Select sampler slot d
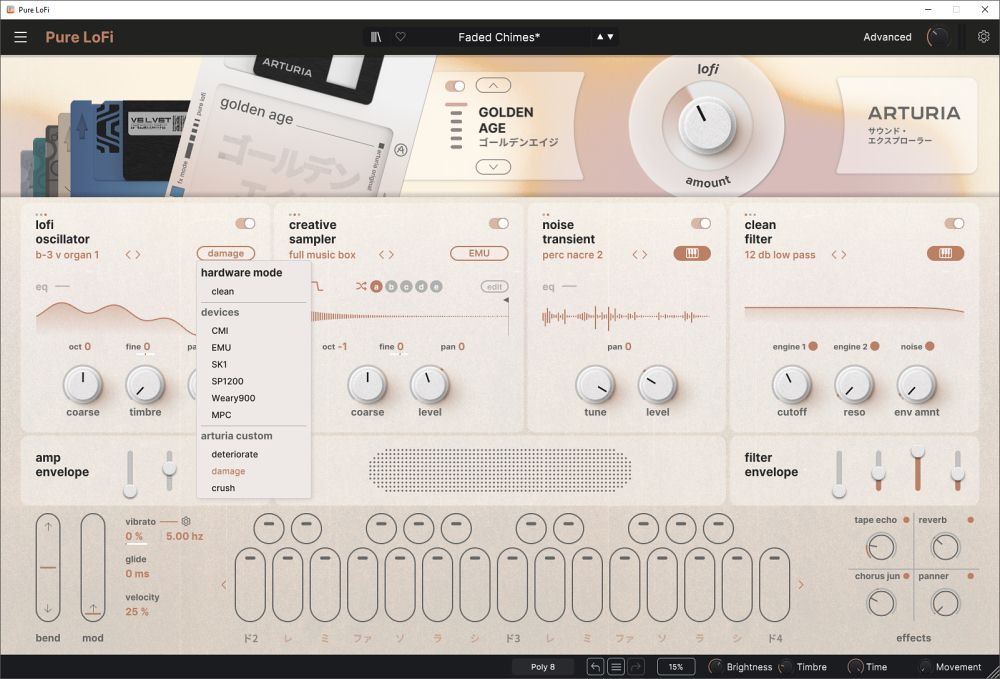The image size is (1000, 679). pyautogui.click(x=421, y=287)
